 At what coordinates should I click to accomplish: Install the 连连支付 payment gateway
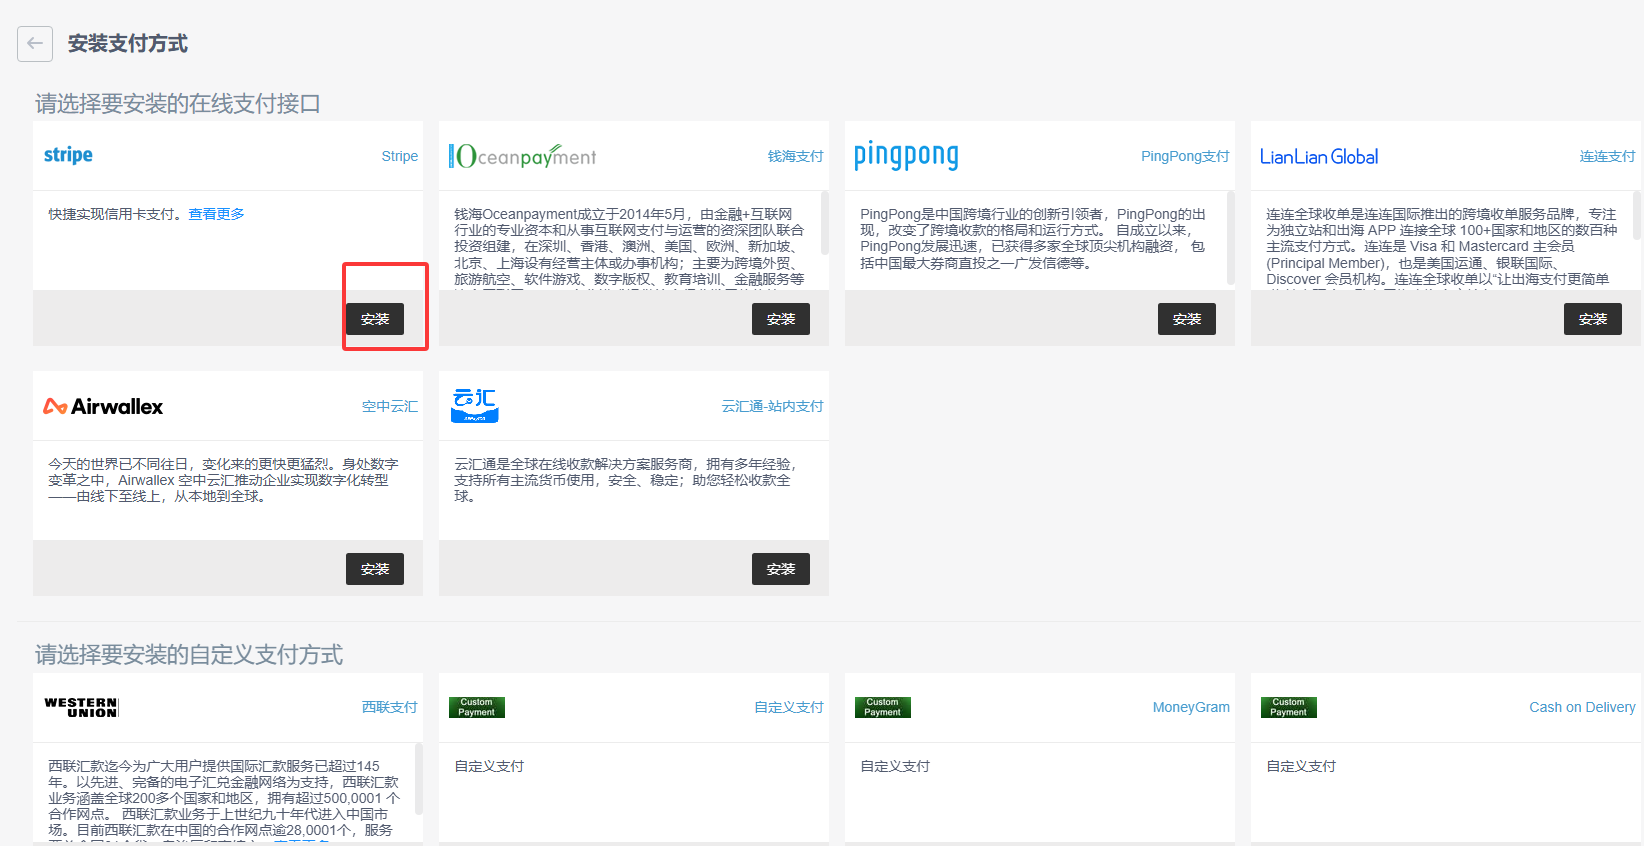point(1593,319)
